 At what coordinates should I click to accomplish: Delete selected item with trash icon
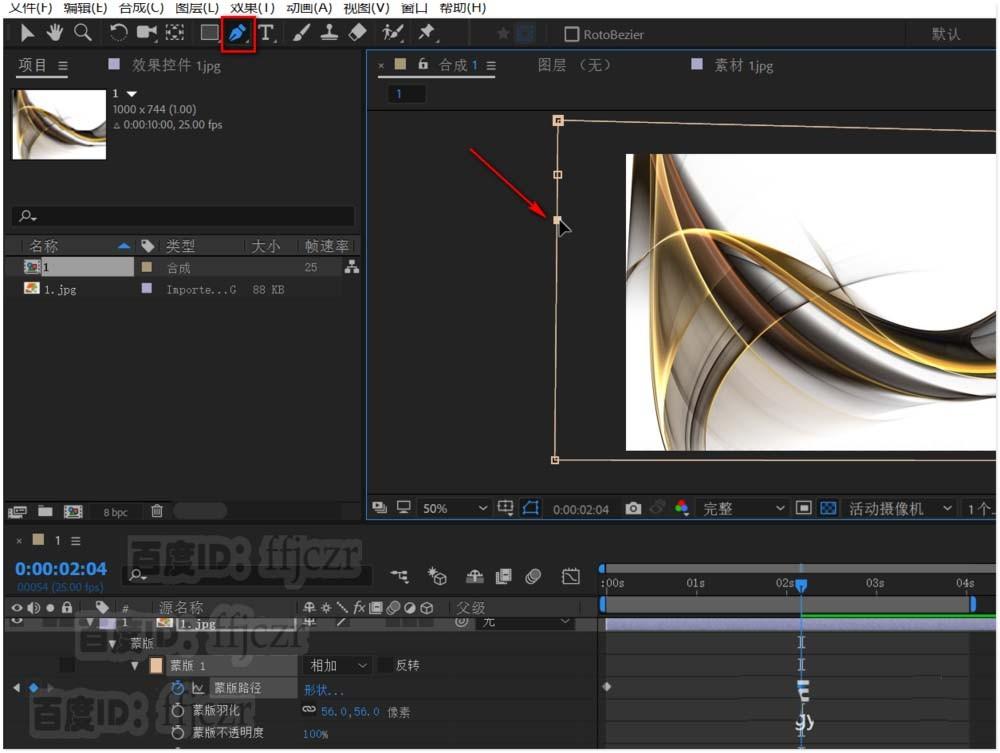coord(157,511)
